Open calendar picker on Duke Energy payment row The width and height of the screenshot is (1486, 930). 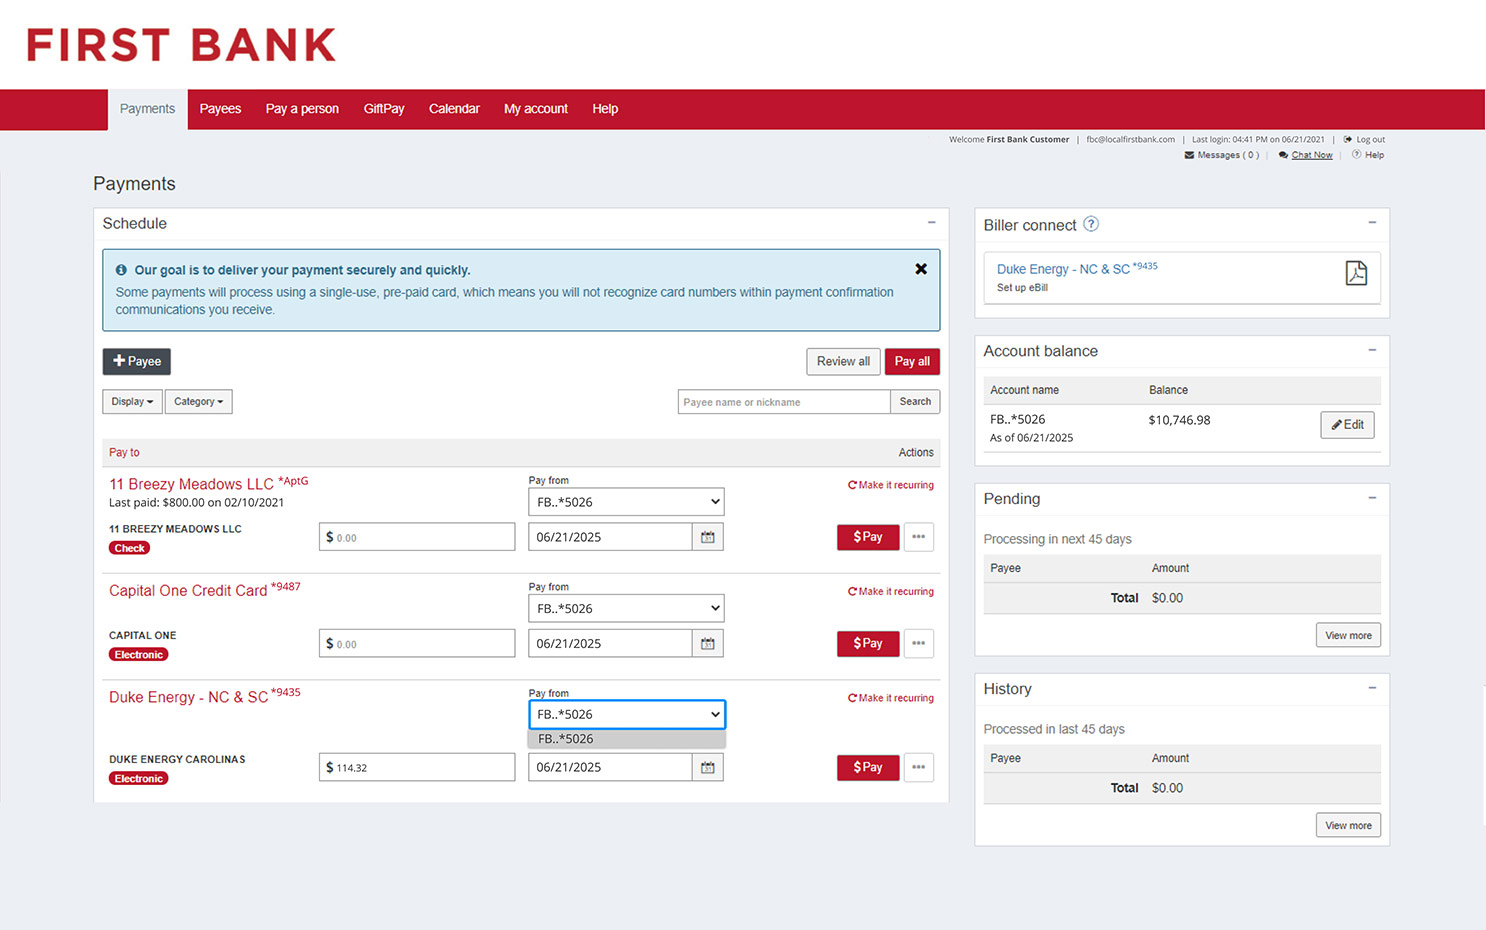pyautogui.click(x=708, y=767)
